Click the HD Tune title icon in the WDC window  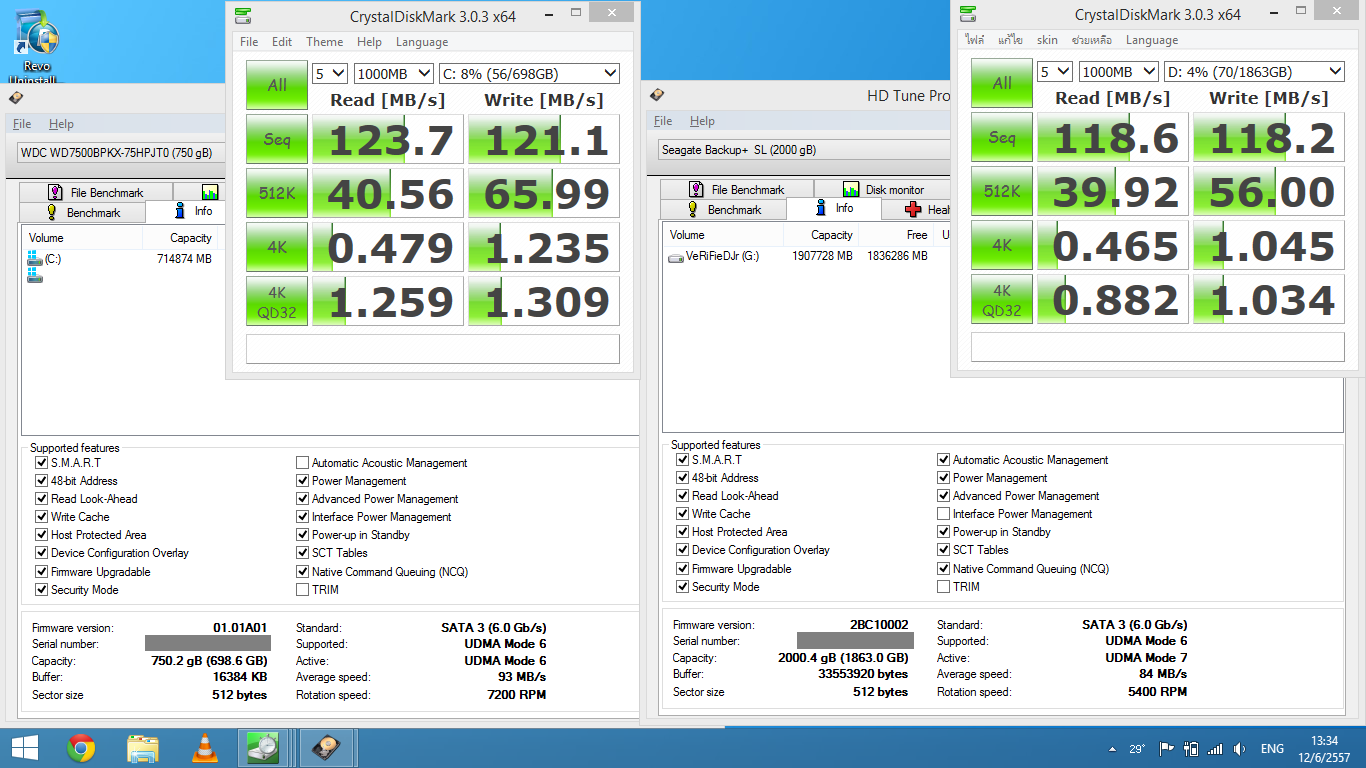(x=16, y=97)
